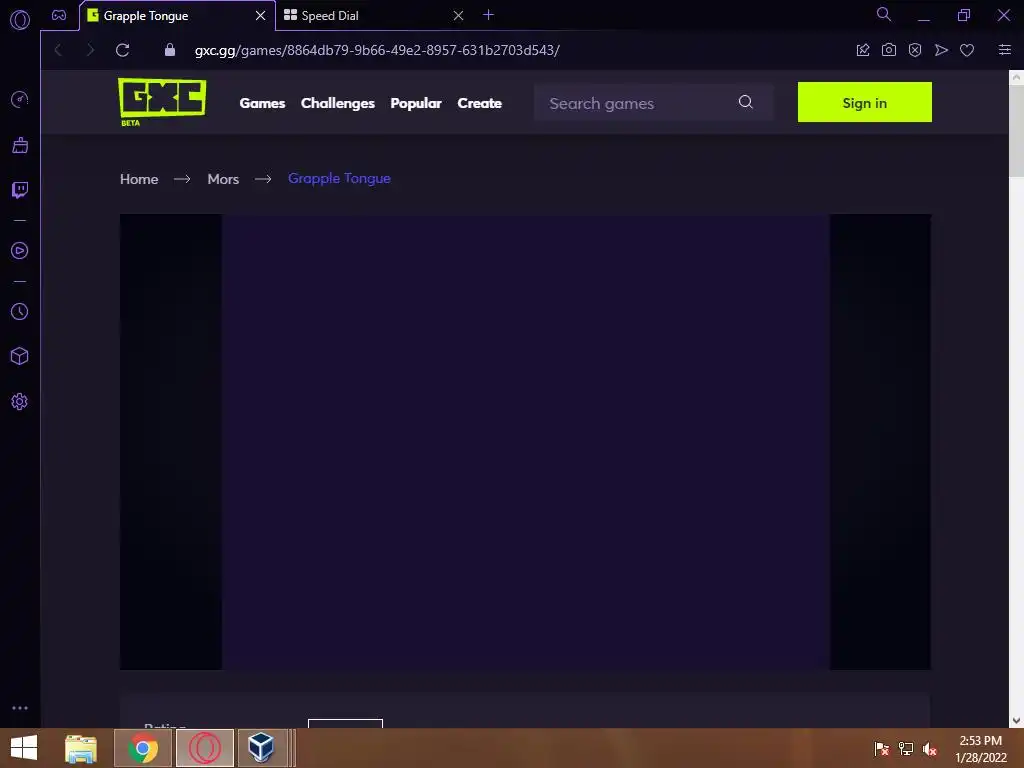The width and height of the screenshot is (1024, 768).
Task: Open Settings gear in sidebar
Action: [20, 402]
